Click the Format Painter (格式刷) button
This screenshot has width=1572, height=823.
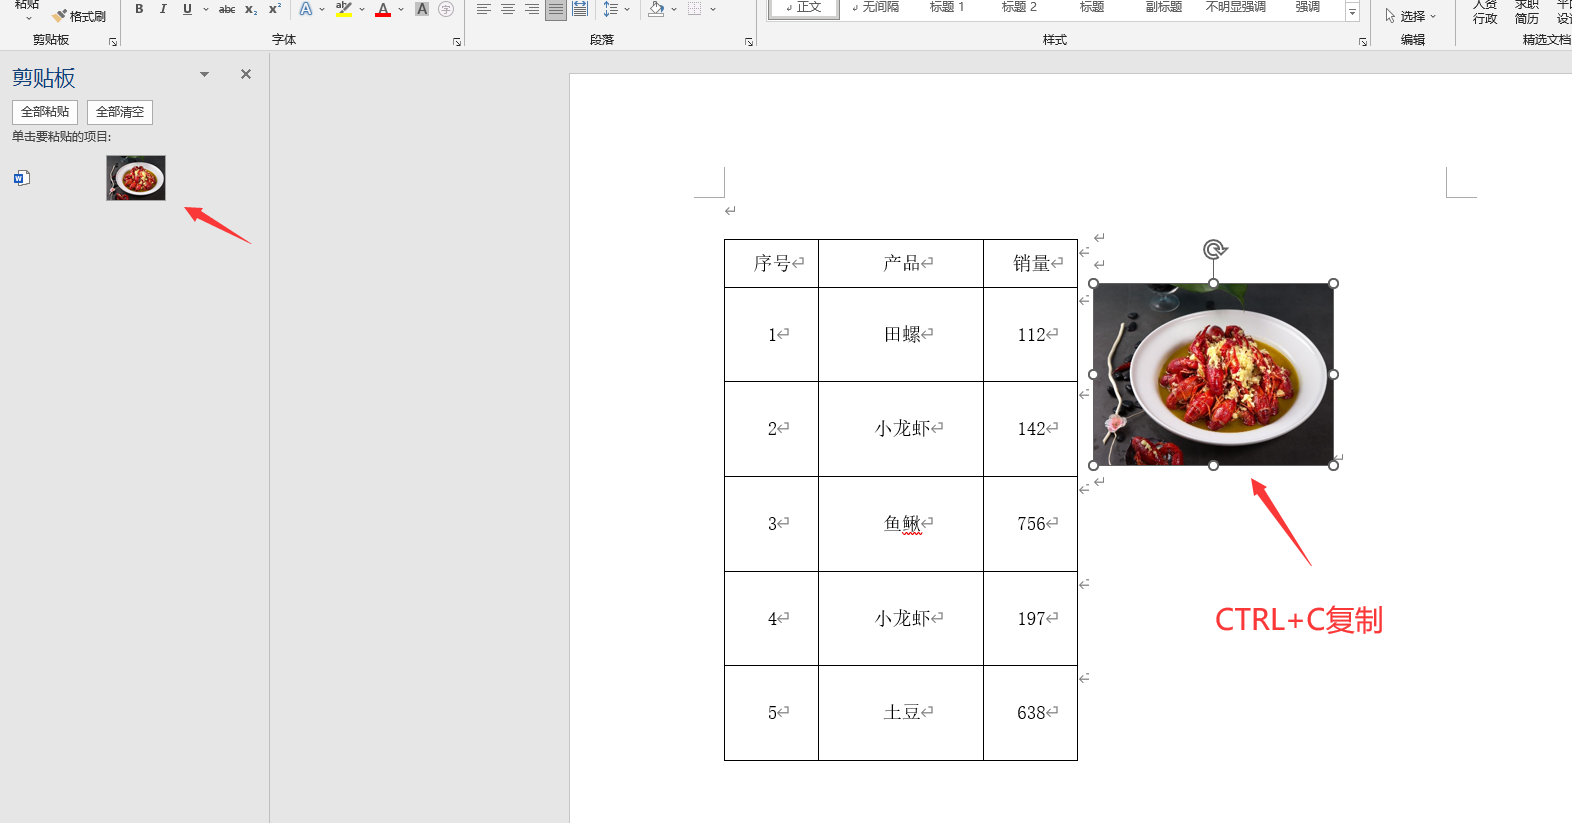79,16
